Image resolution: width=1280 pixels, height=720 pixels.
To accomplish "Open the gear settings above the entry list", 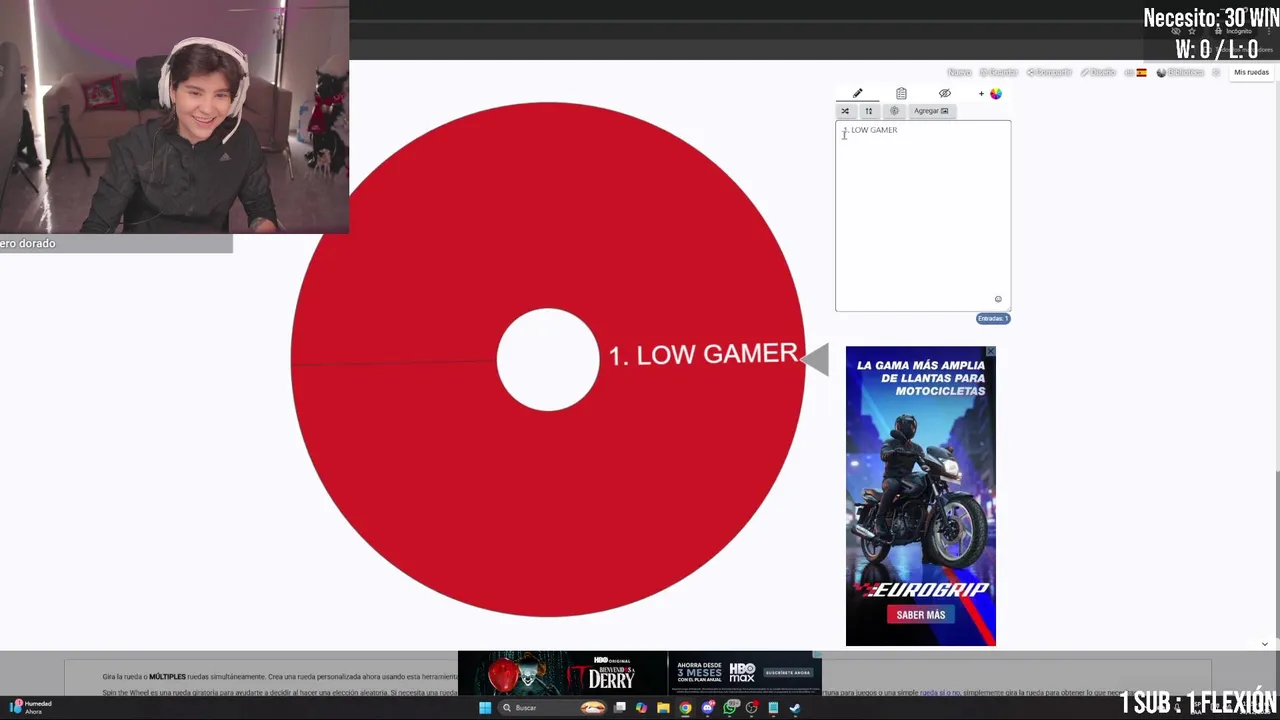I will (x=894, y=111).
